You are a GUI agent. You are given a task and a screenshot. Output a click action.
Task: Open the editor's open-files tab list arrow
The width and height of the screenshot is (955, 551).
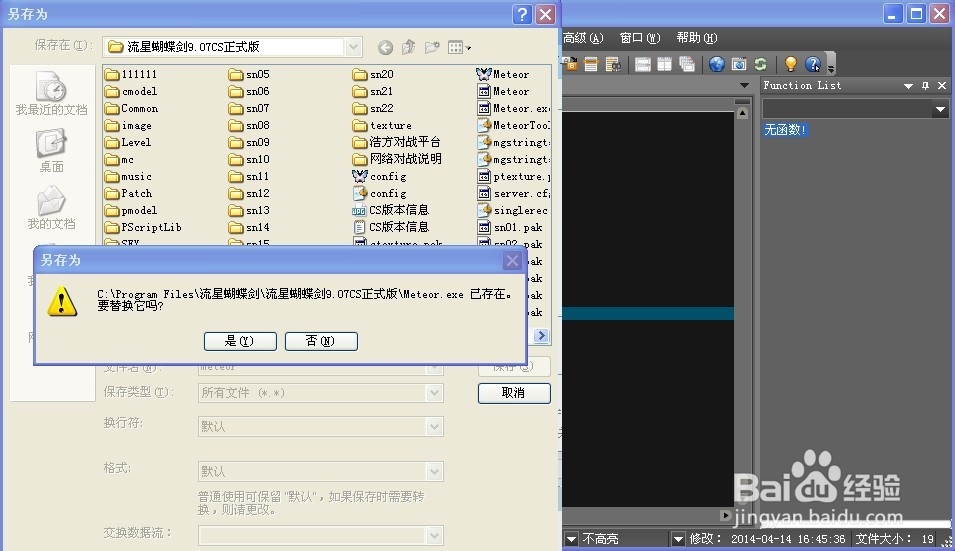coord(744,85)
